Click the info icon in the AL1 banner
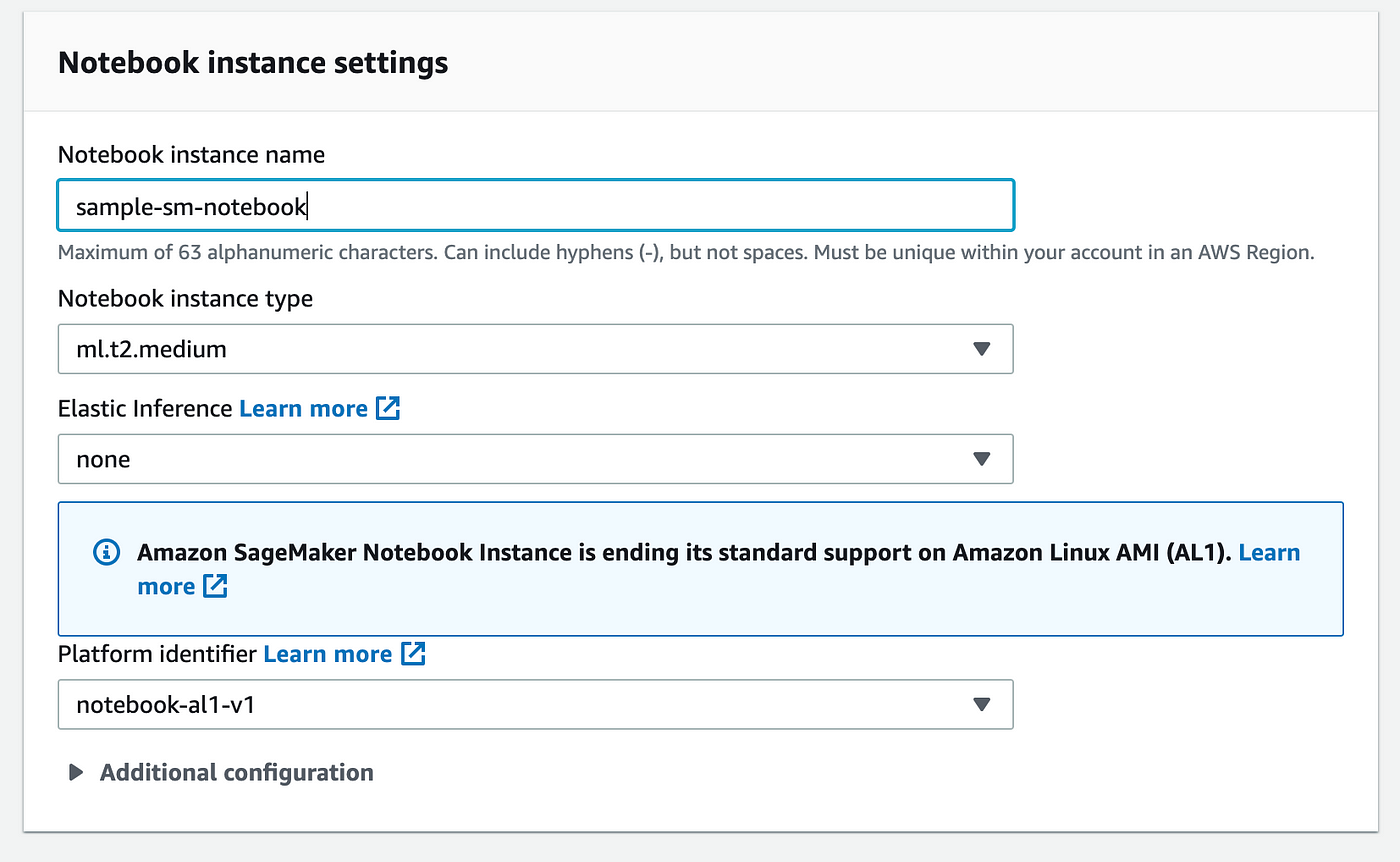1400x862 pixels. point(106,553)
